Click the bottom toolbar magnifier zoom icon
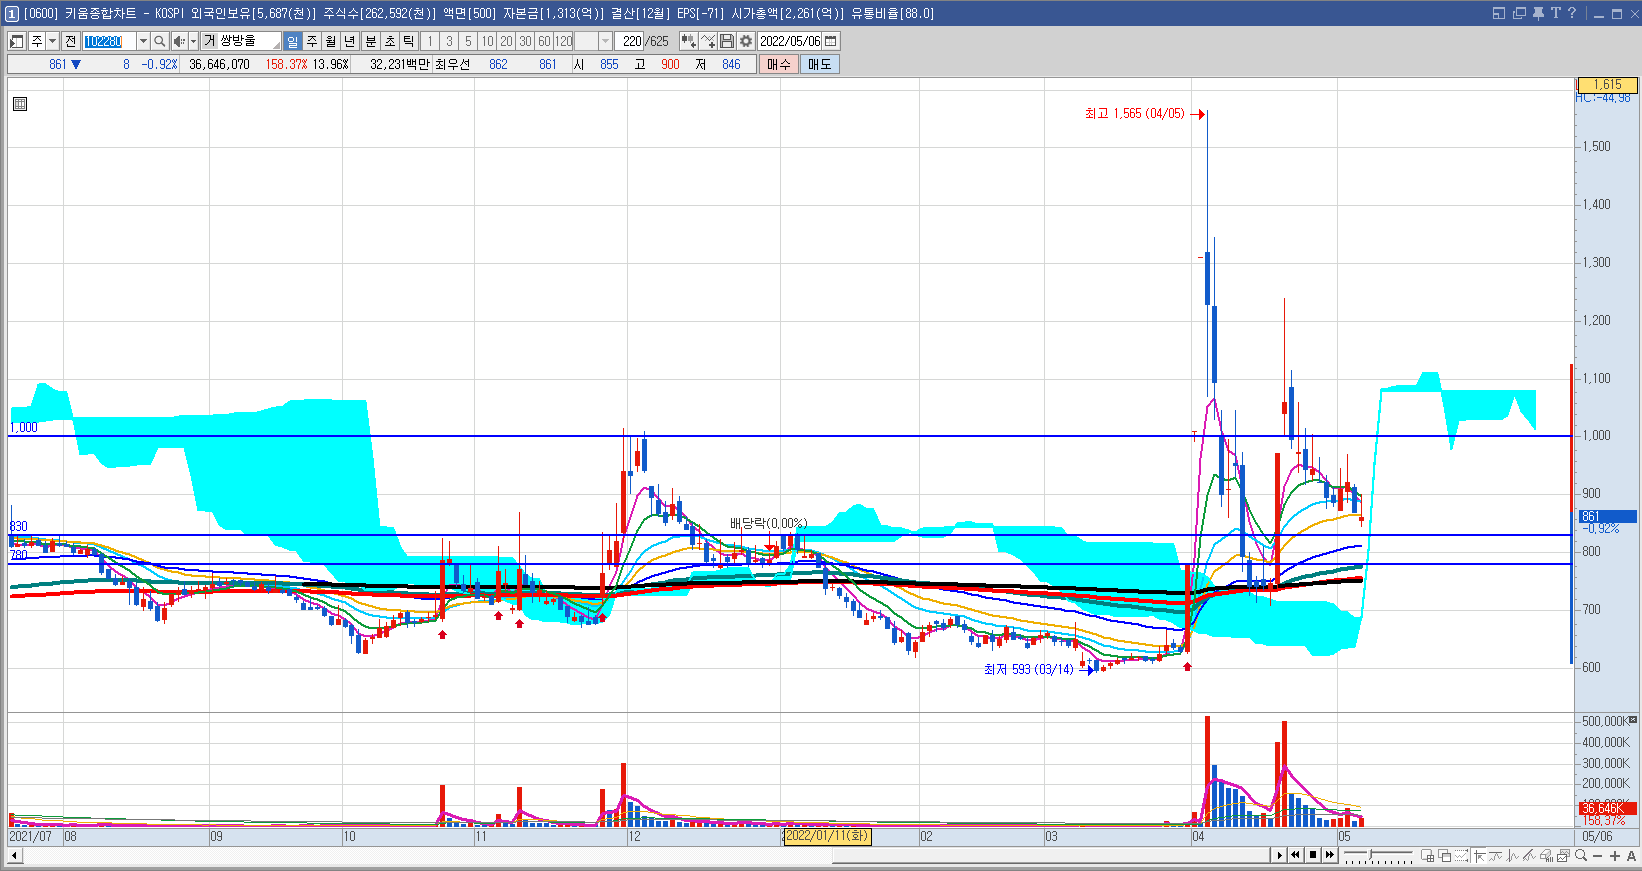This screenshot has height=871, width=1642. tap(1581, 855)
